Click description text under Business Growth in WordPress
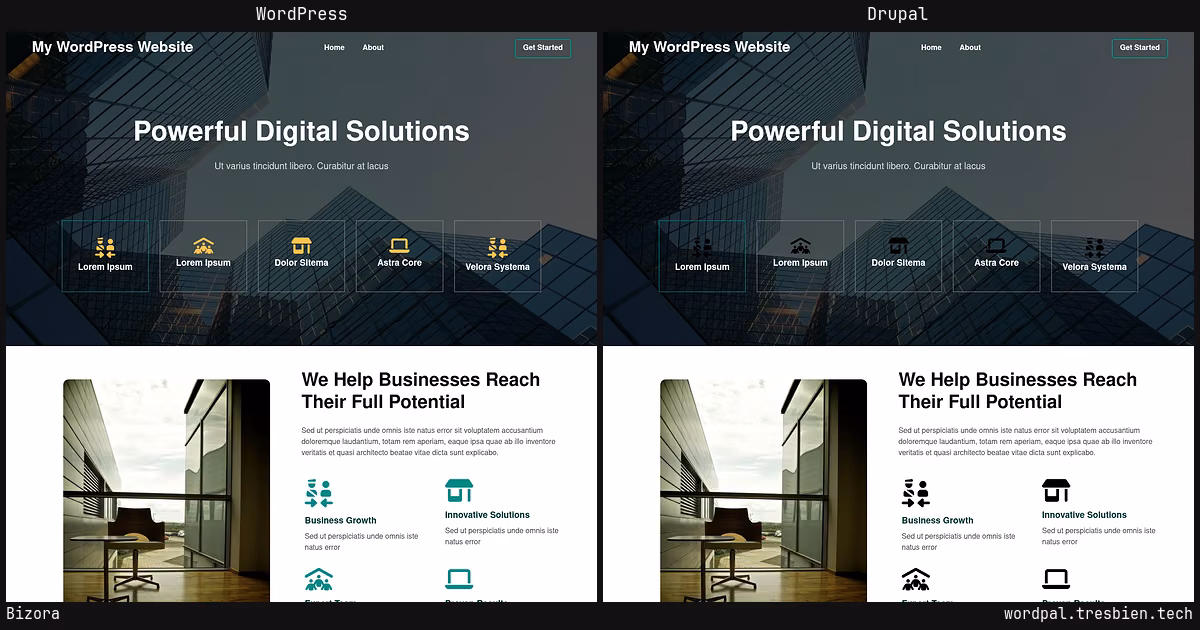Viewport: 1200px width, 630px height. pos(361,542)
